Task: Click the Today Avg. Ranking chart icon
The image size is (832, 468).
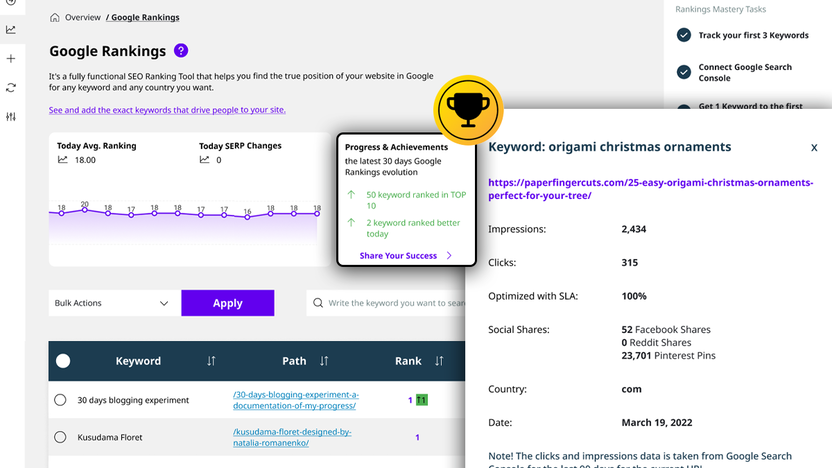Action: coord(63,160)
